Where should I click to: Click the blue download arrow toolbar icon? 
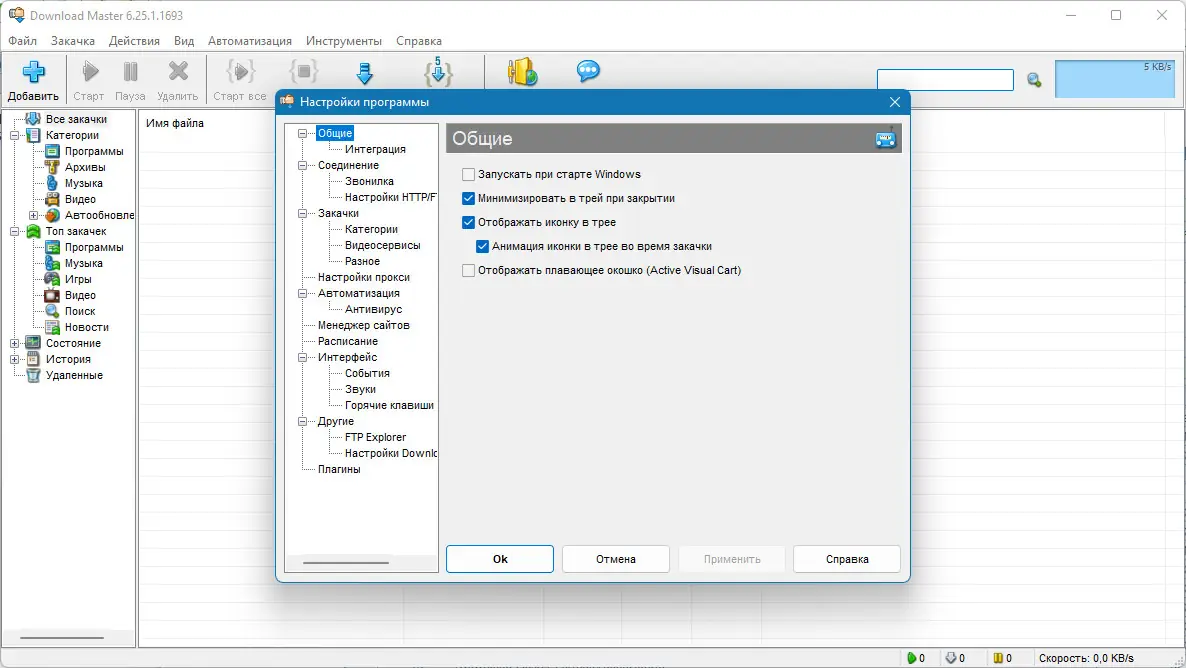point(365,73)
